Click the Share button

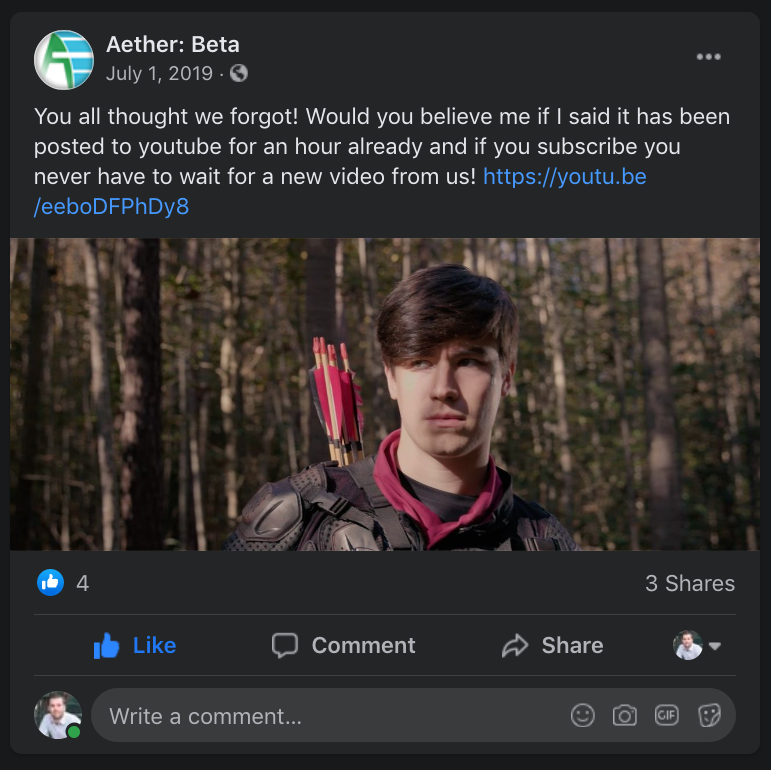click(552, 646)
